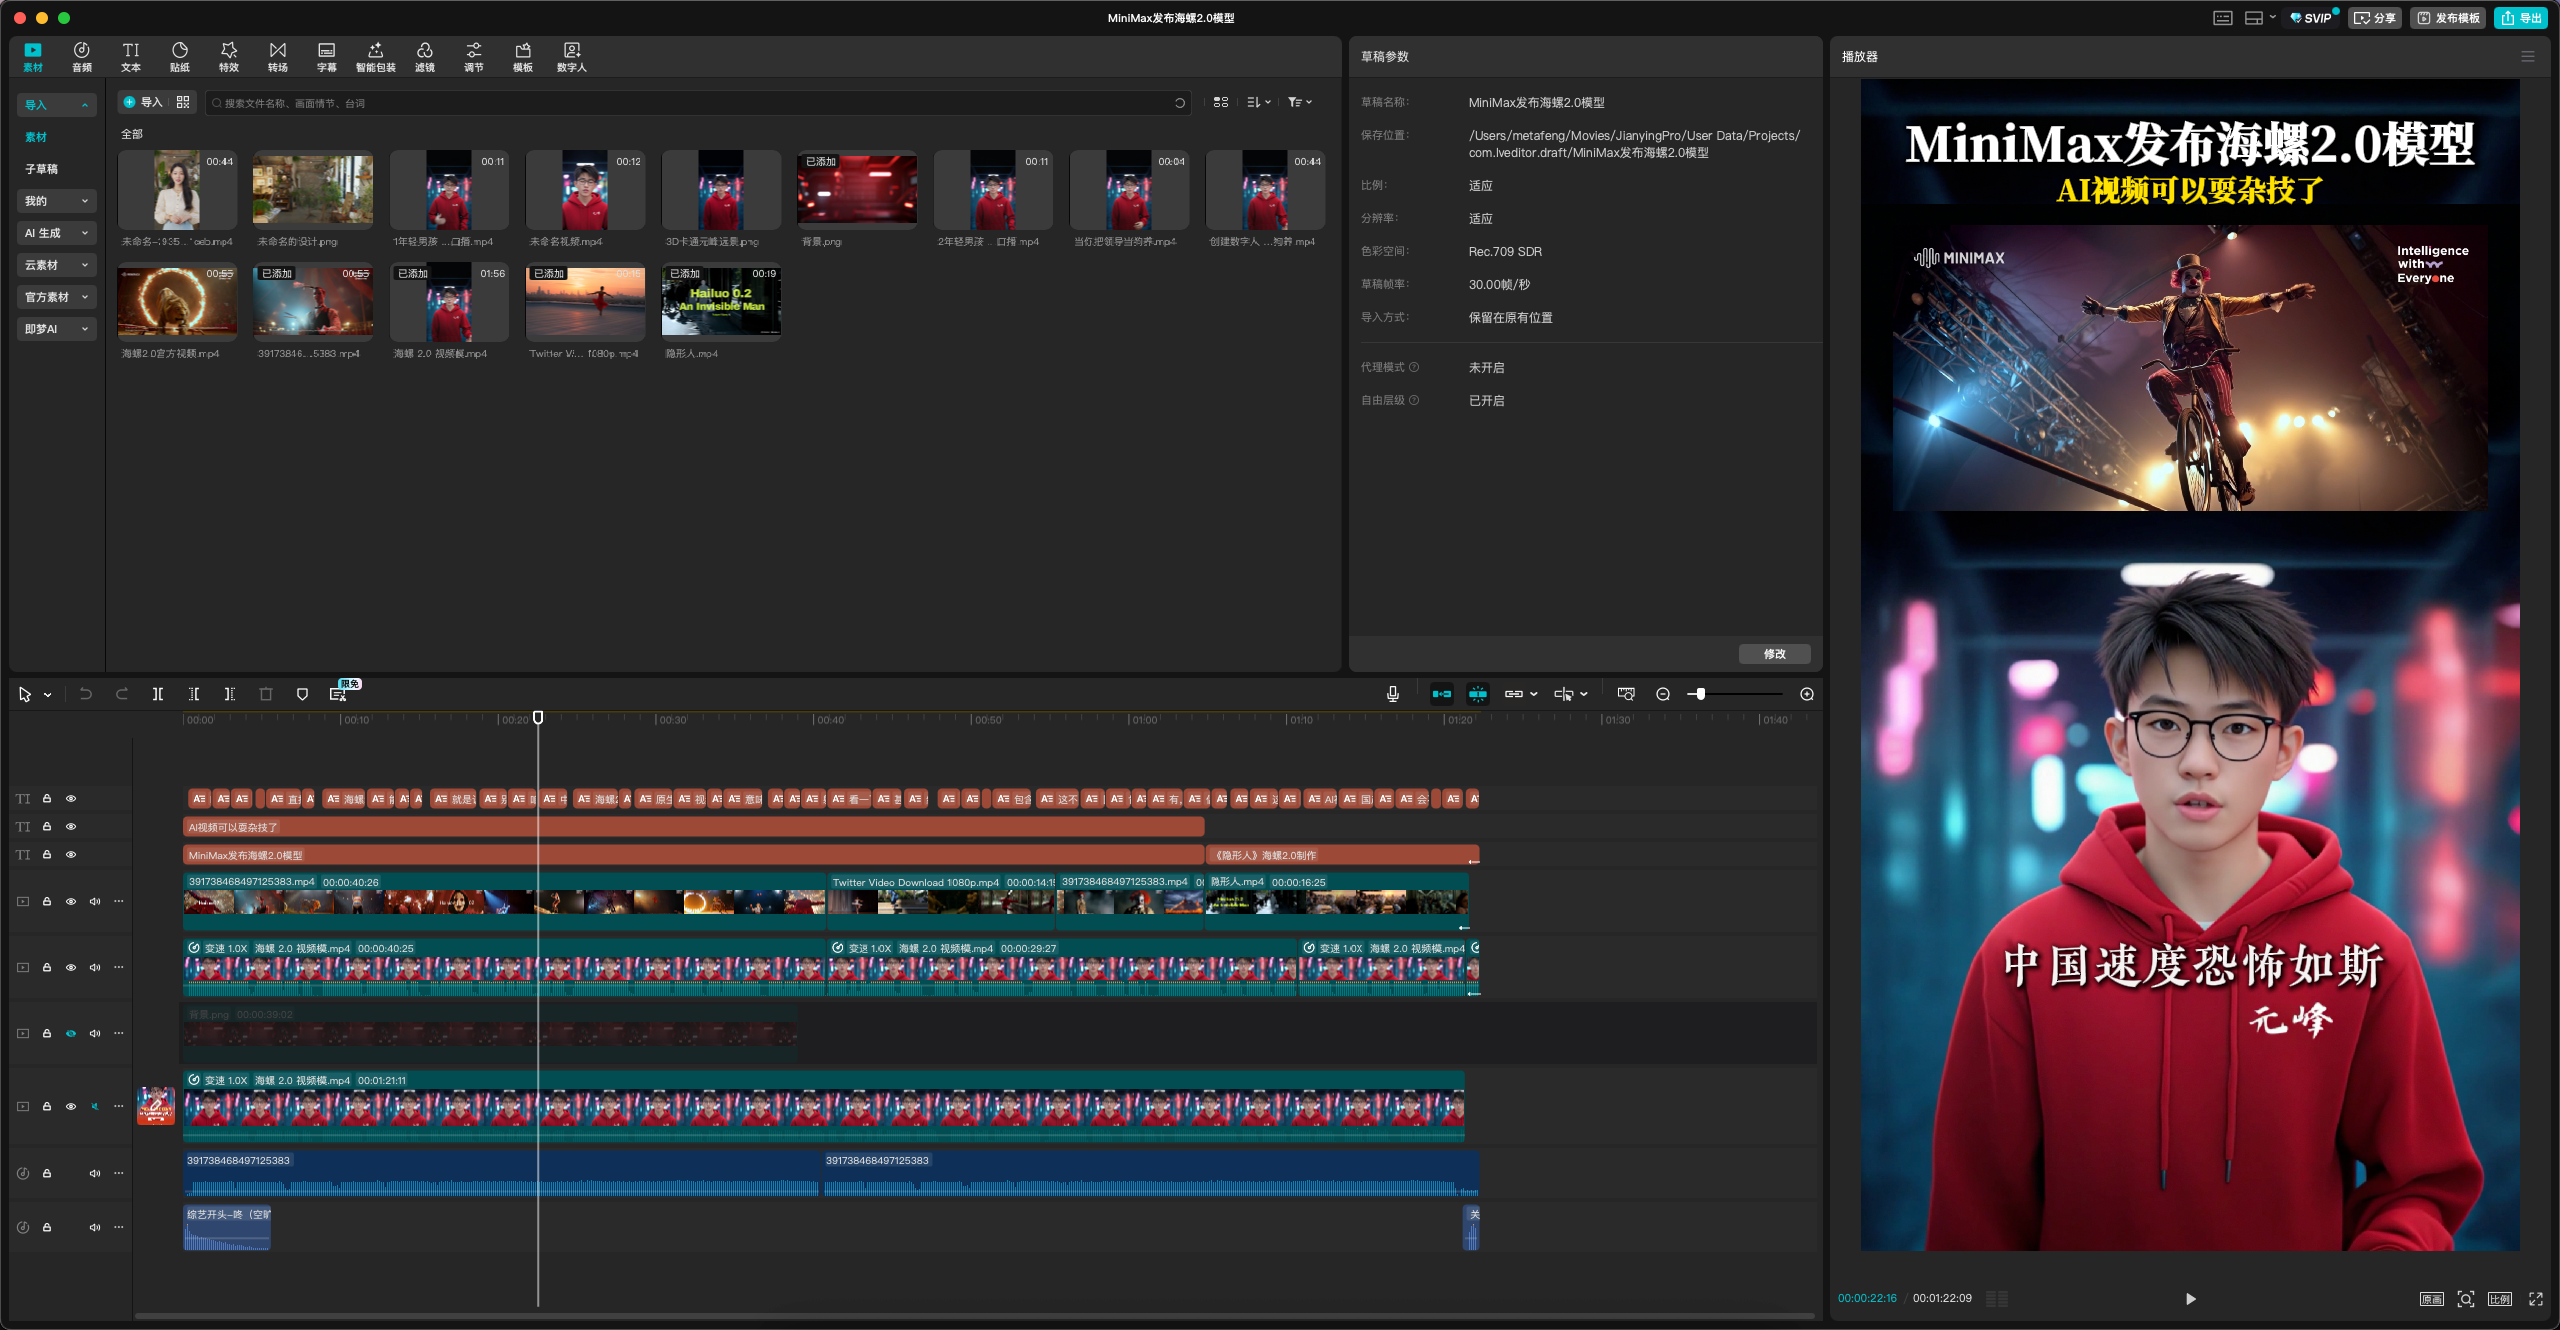Screen dimensions: 2560x1330
Task: Click the 导出 export button
Action: [2521, 18]
